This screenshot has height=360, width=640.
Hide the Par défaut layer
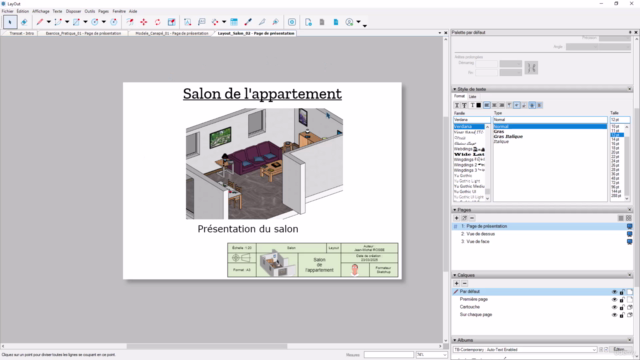coord(614,292)
